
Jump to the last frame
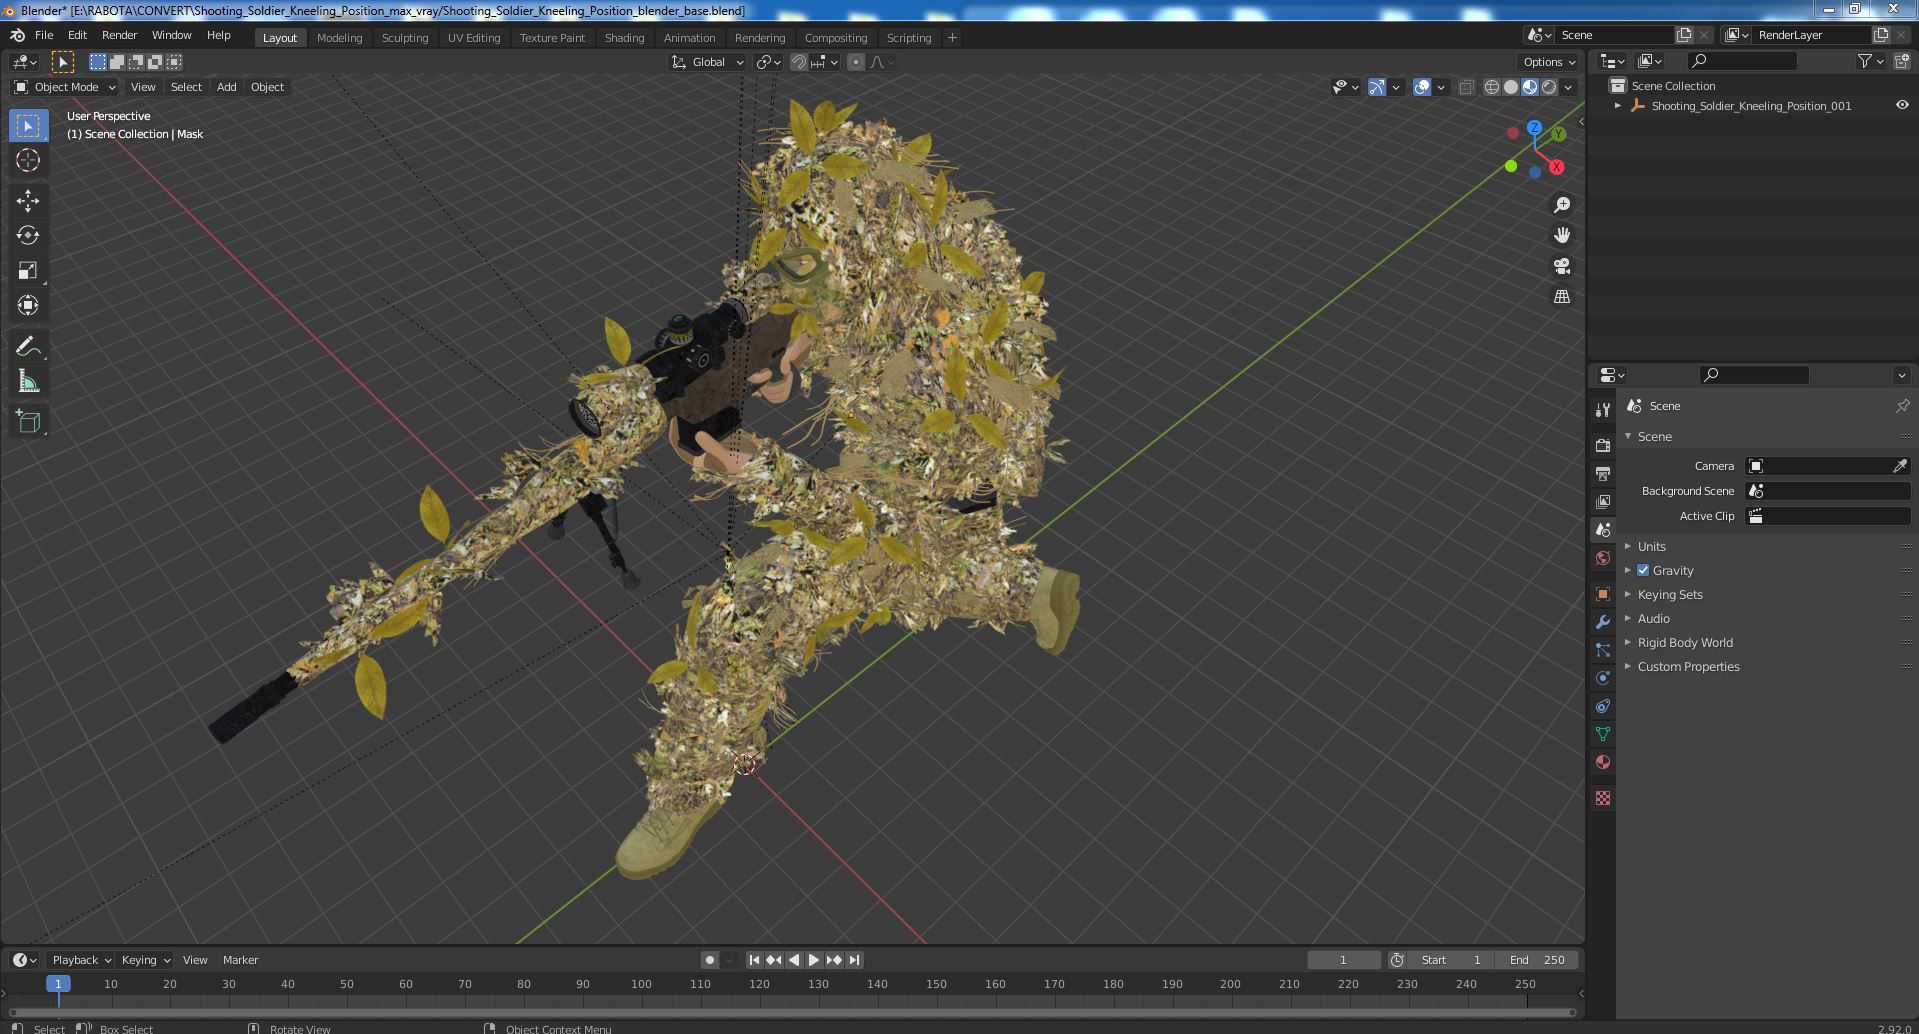click(x=854, y=960)
